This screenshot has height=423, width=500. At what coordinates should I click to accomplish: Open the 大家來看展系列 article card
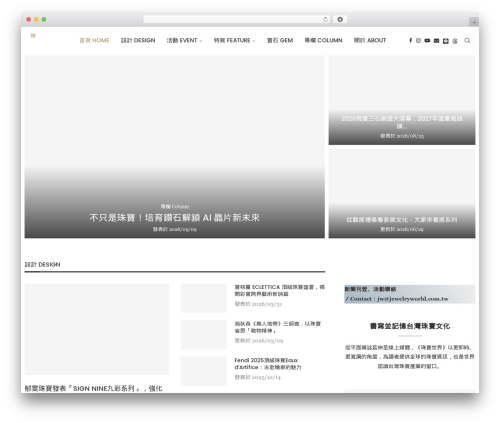point(402,193)
